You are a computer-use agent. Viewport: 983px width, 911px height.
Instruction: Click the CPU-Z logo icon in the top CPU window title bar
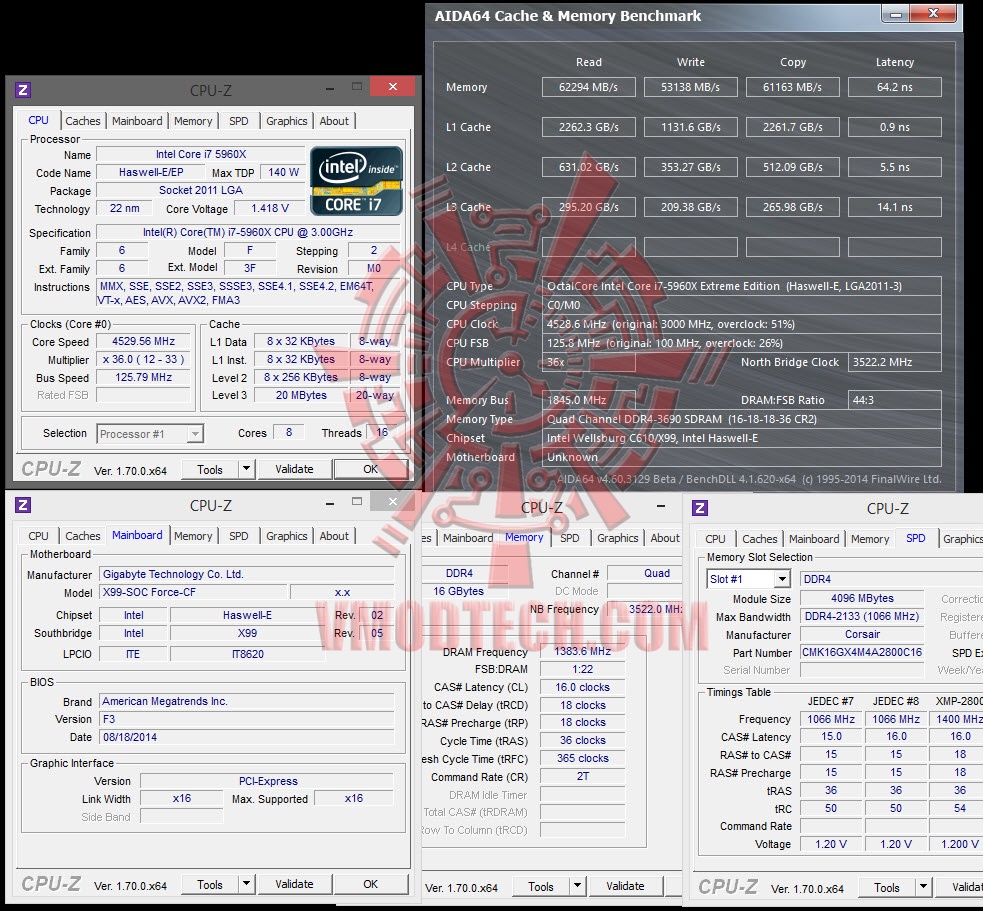(x=23, y=90)
